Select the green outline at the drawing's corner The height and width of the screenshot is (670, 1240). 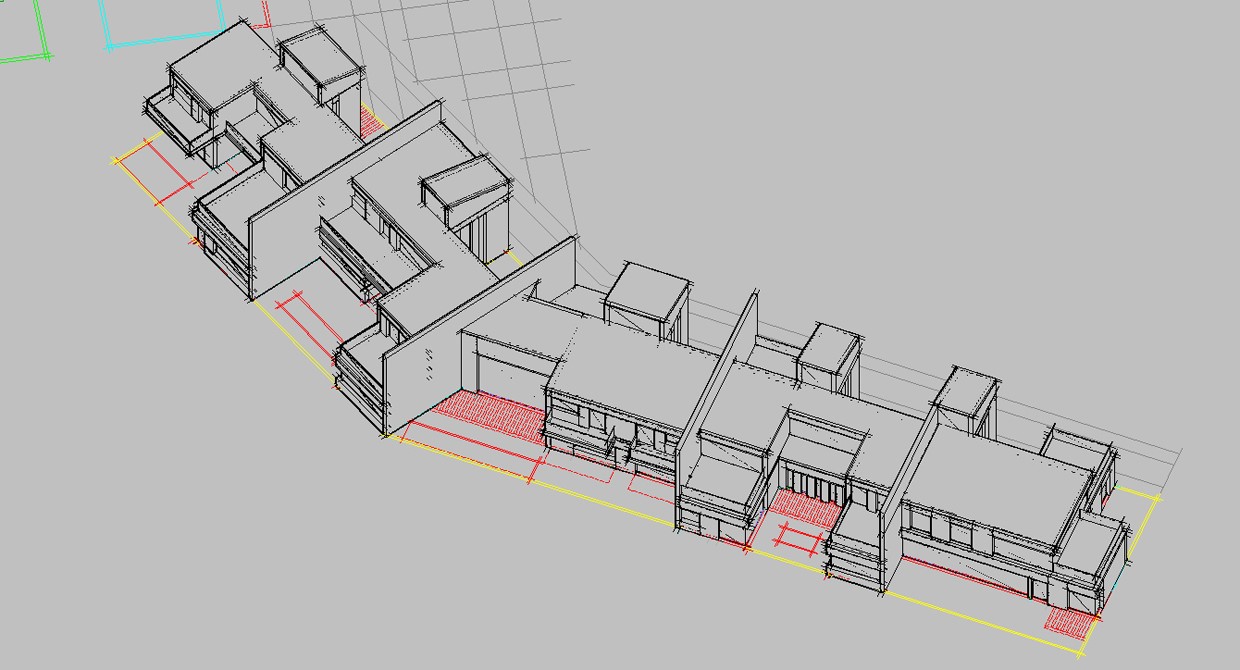tap(28, 32)
